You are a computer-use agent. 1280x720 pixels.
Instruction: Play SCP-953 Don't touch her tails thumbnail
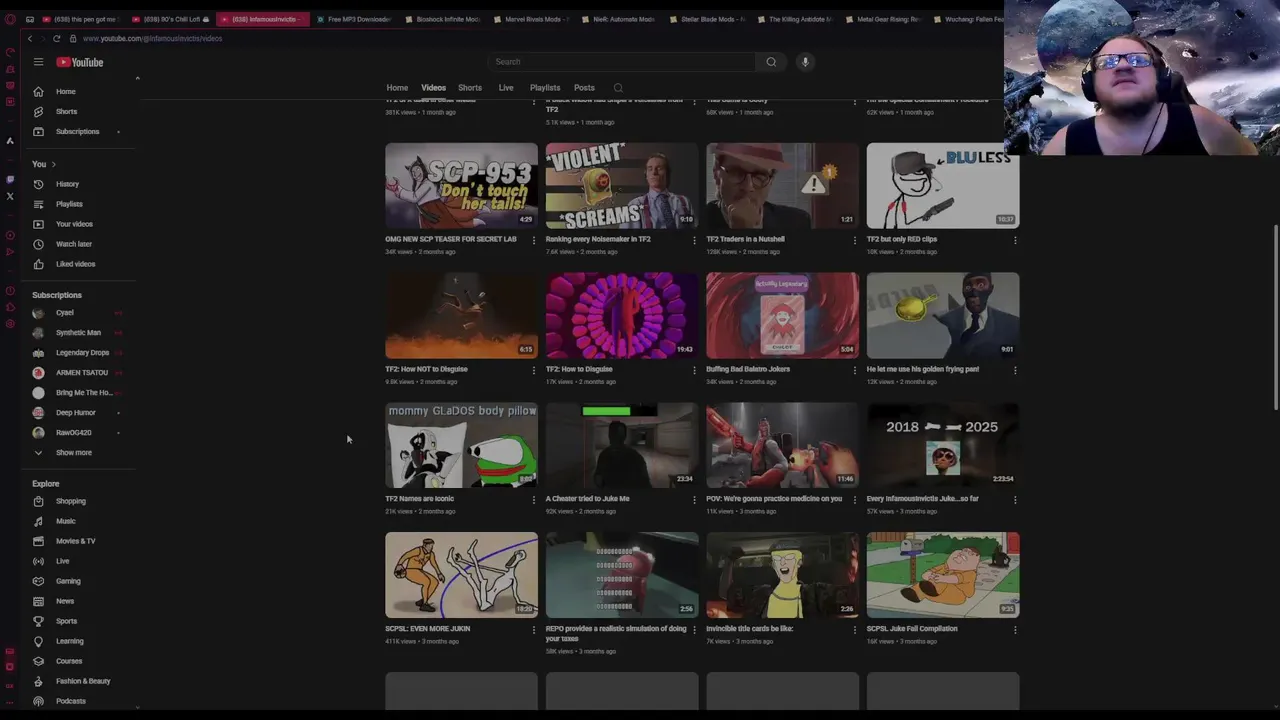coord(461,186)
